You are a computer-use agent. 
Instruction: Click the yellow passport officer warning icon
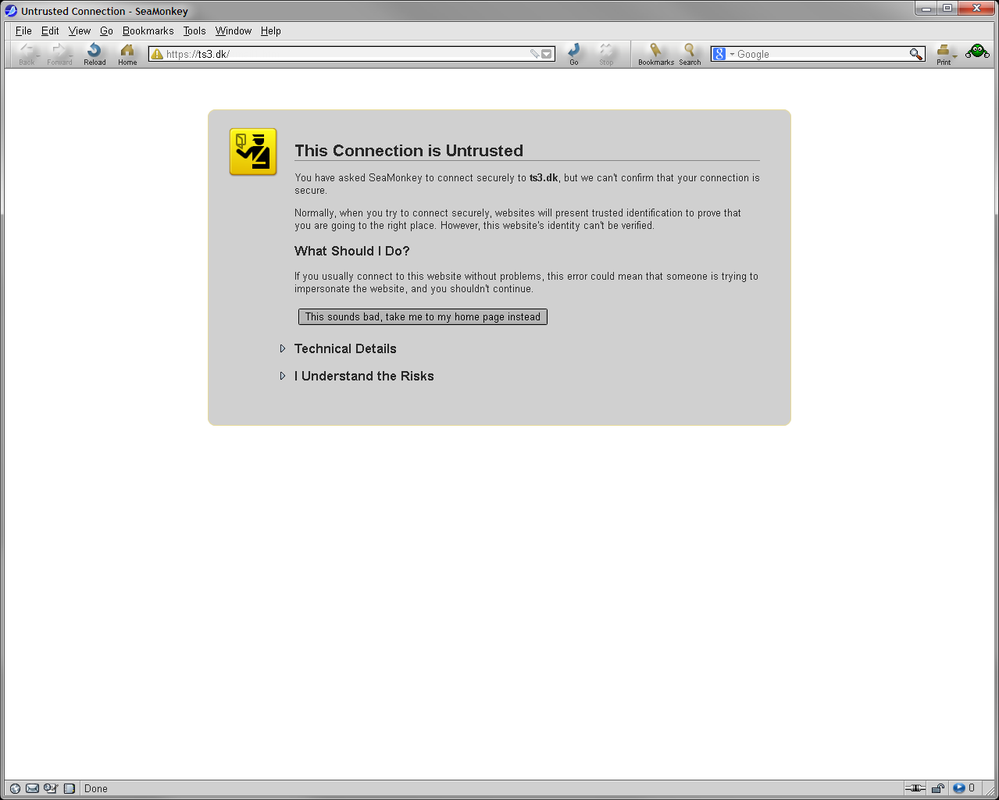pyautogui.click(x=253, y=152)
